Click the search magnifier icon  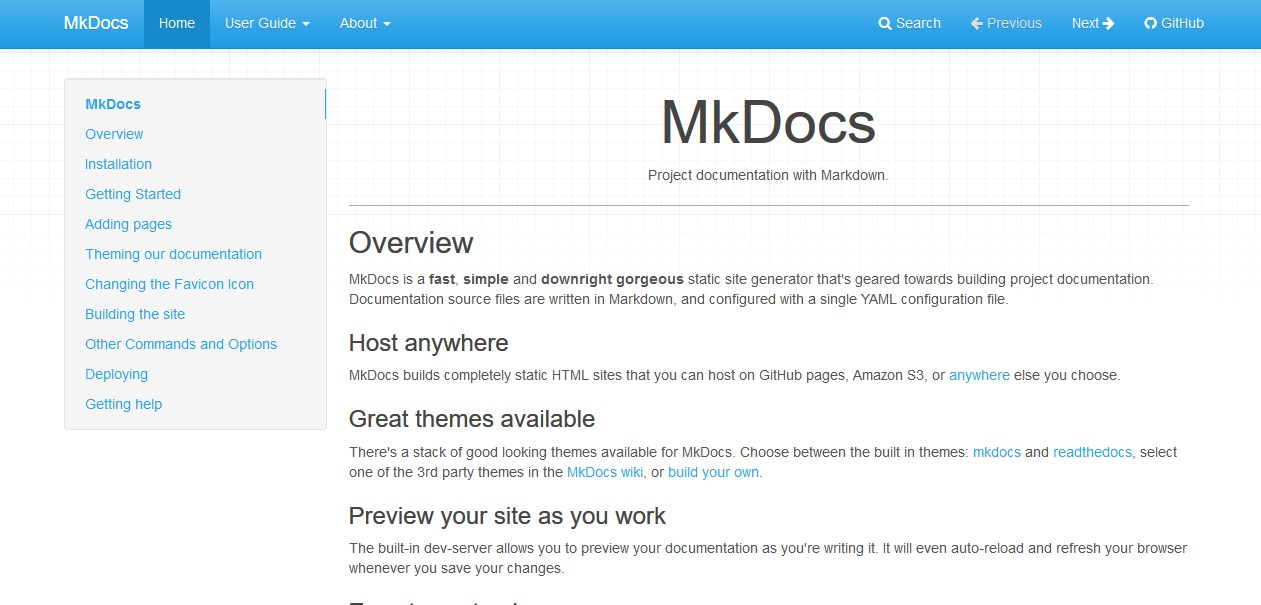point(885,23)
